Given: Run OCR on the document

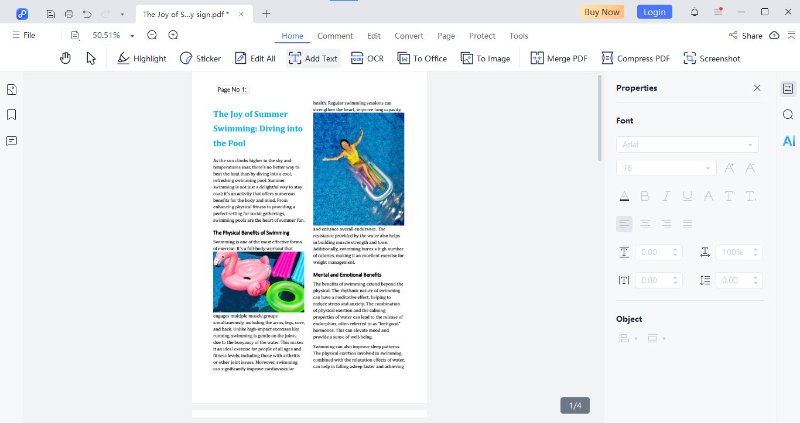Looking at the screenshot, I should point(367,58).
